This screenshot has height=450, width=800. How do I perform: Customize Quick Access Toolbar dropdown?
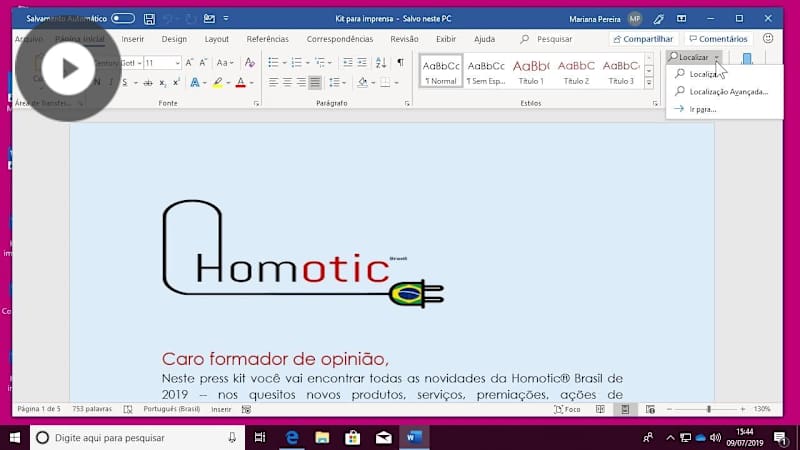click(226, 19)
